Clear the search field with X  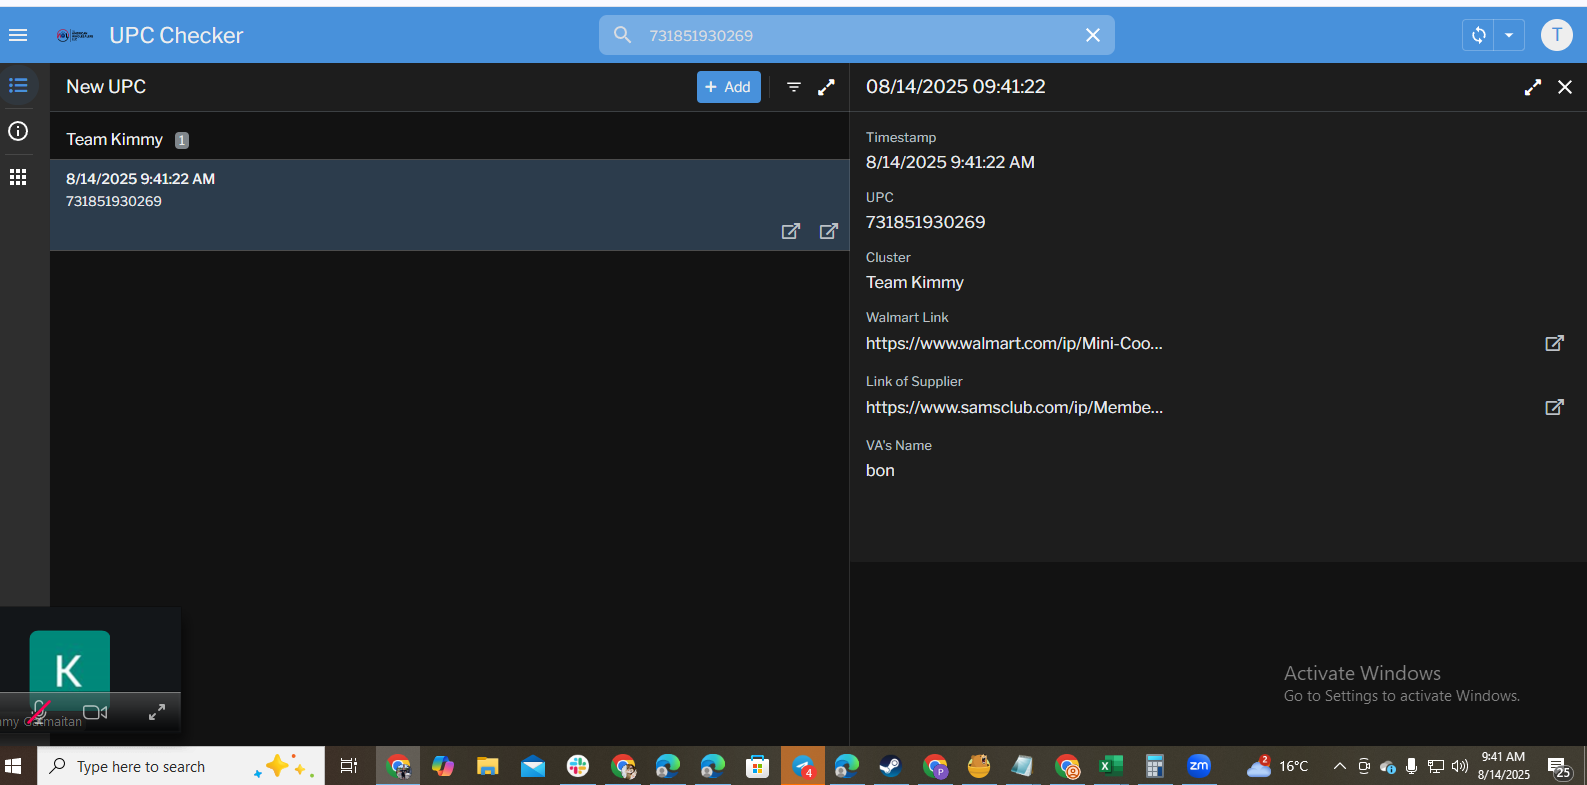click(1092, 35)
